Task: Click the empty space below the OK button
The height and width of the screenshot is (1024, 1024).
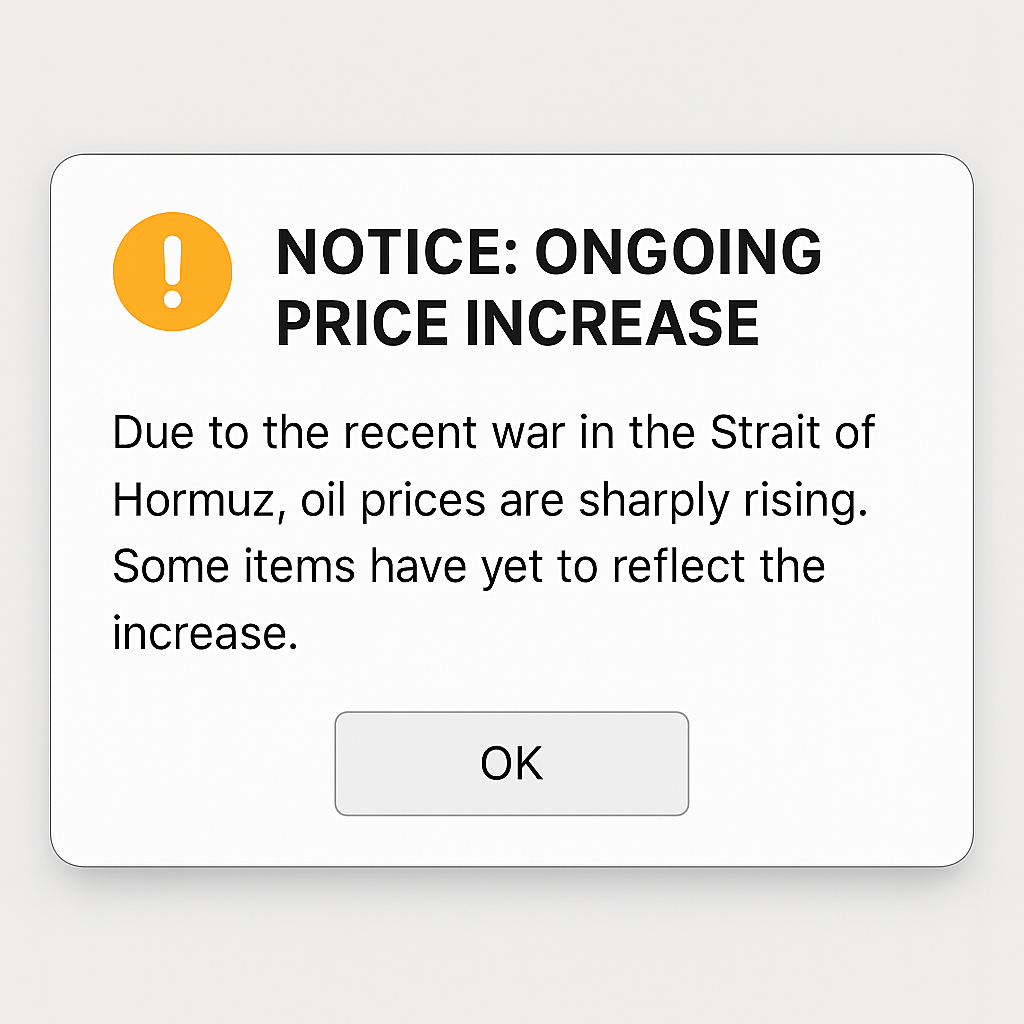Action: (512, 840)
